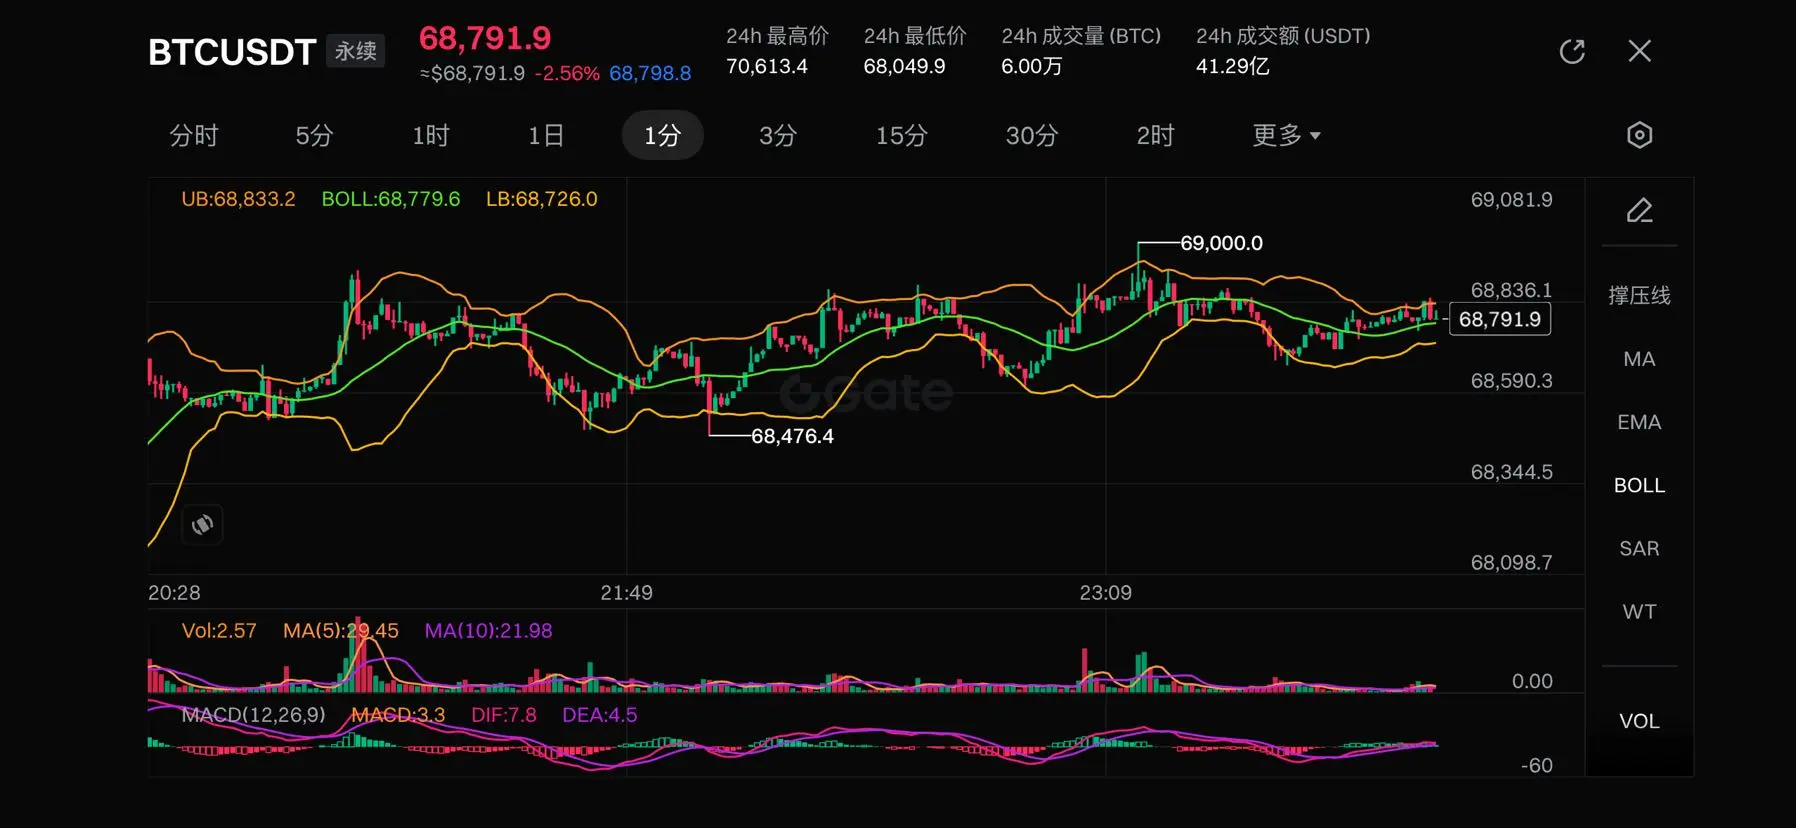
Task: Open chart settings hexagon icon
Action: pos(1639,135)
